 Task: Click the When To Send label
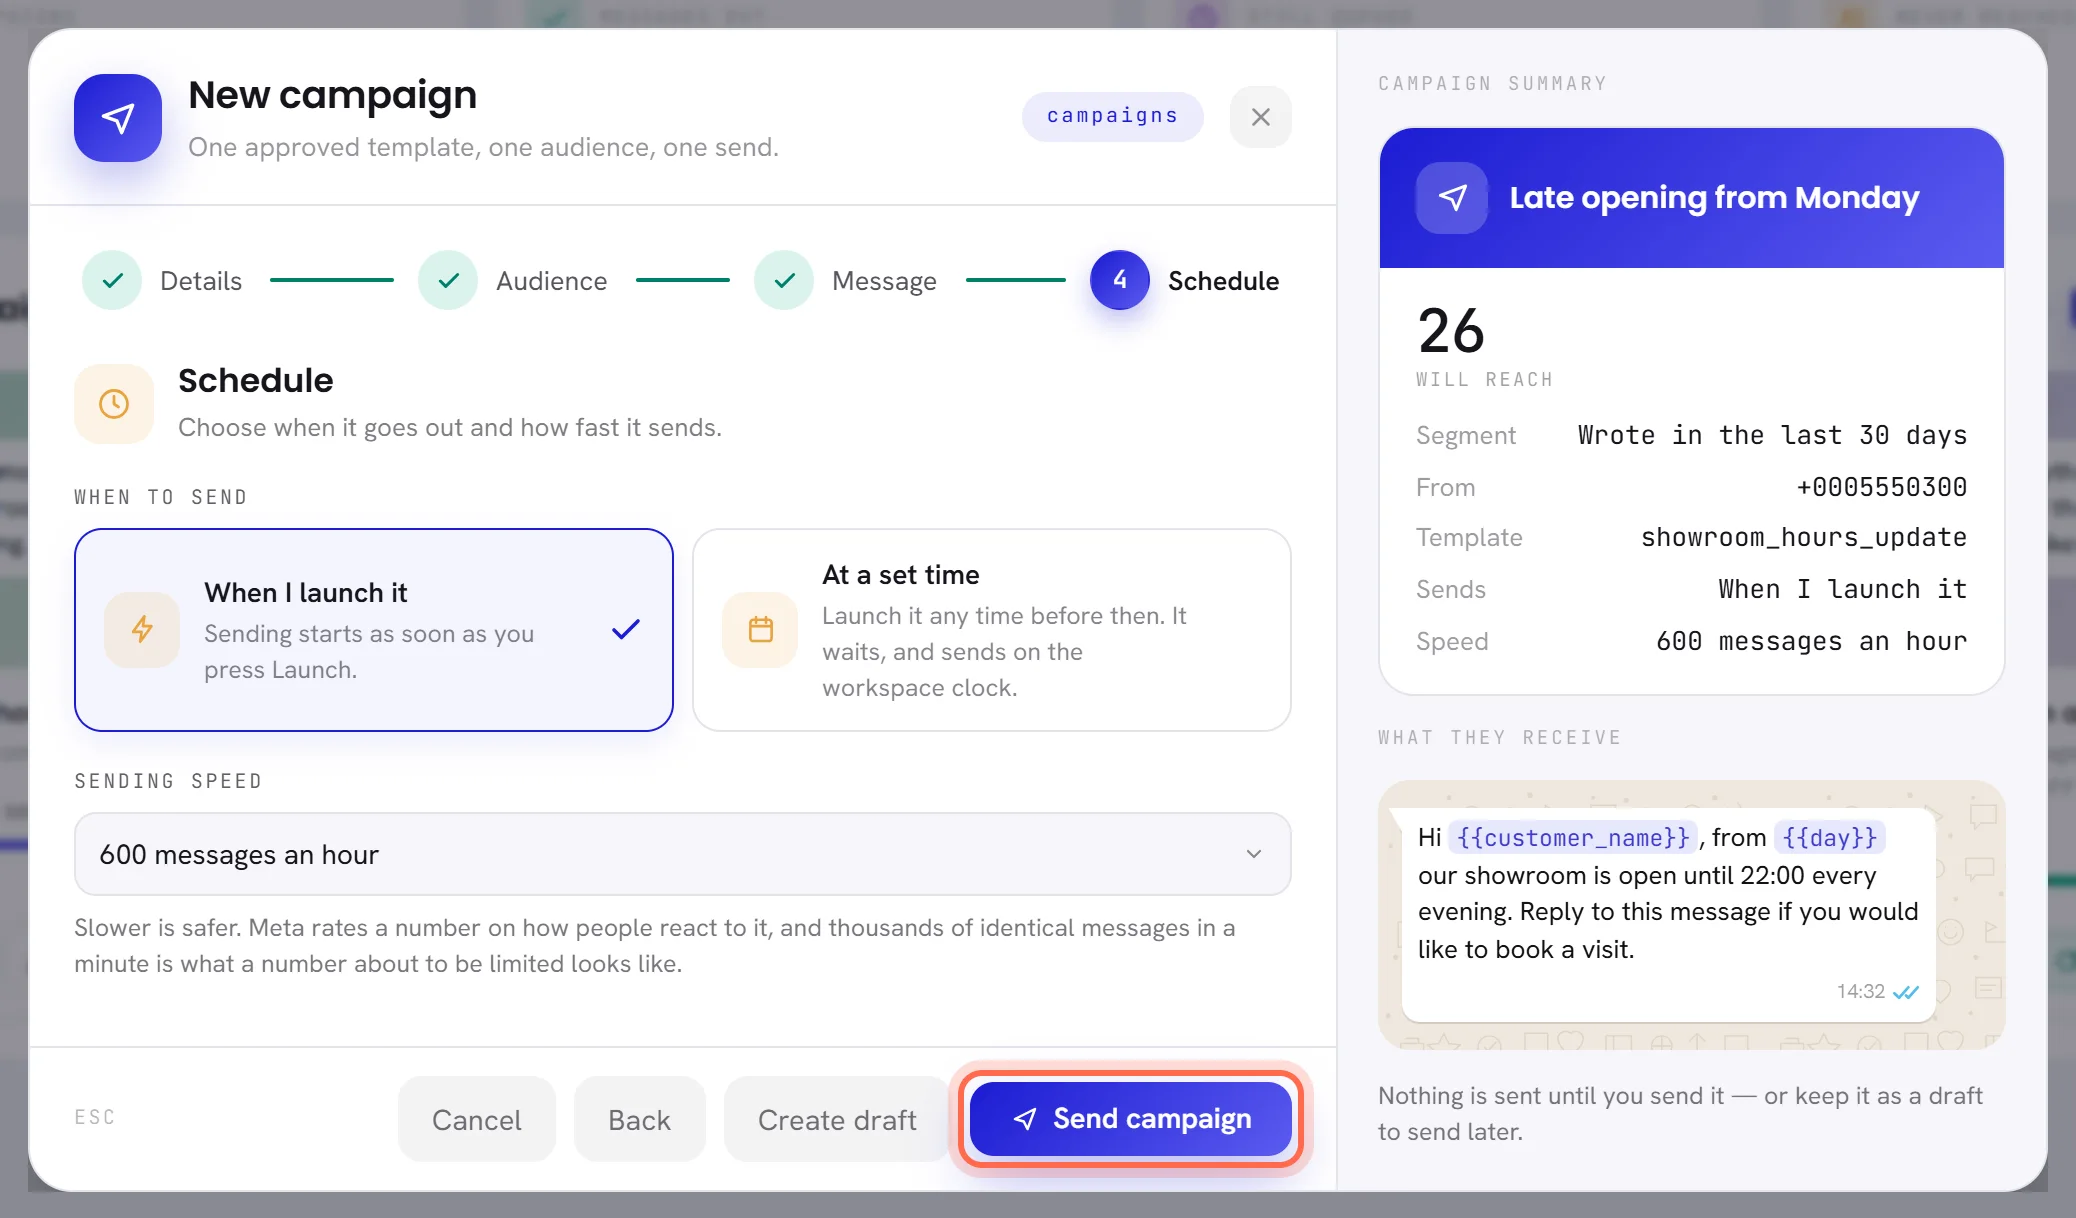[160, 497]
